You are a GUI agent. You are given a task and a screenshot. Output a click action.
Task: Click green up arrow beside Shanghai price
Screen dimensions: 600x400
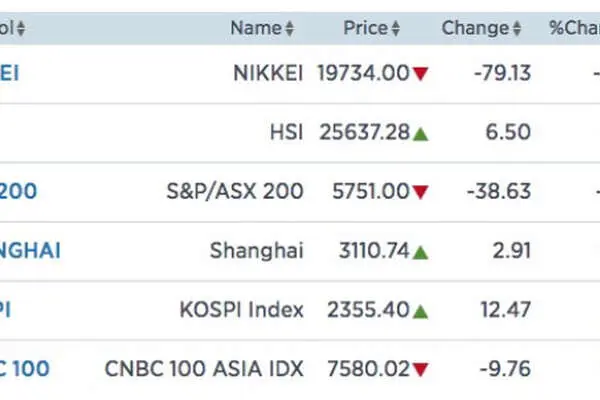(420, 252)
